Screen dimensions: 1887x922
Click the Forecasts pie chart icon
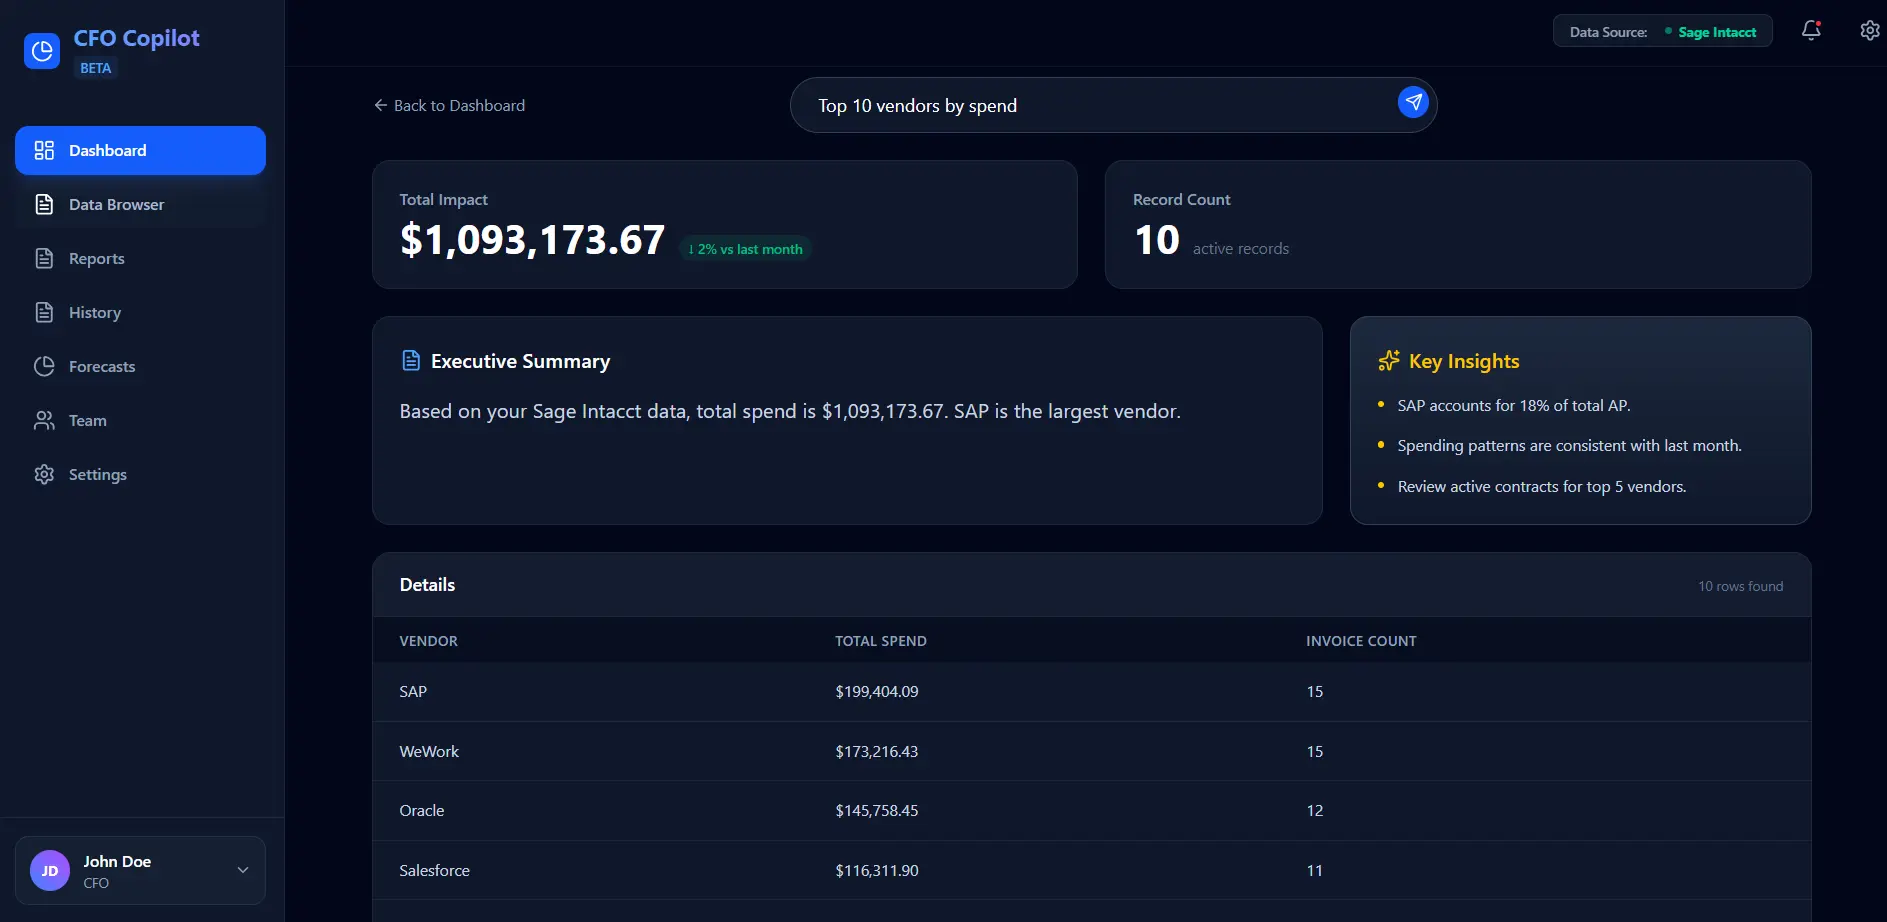[44, 367]
